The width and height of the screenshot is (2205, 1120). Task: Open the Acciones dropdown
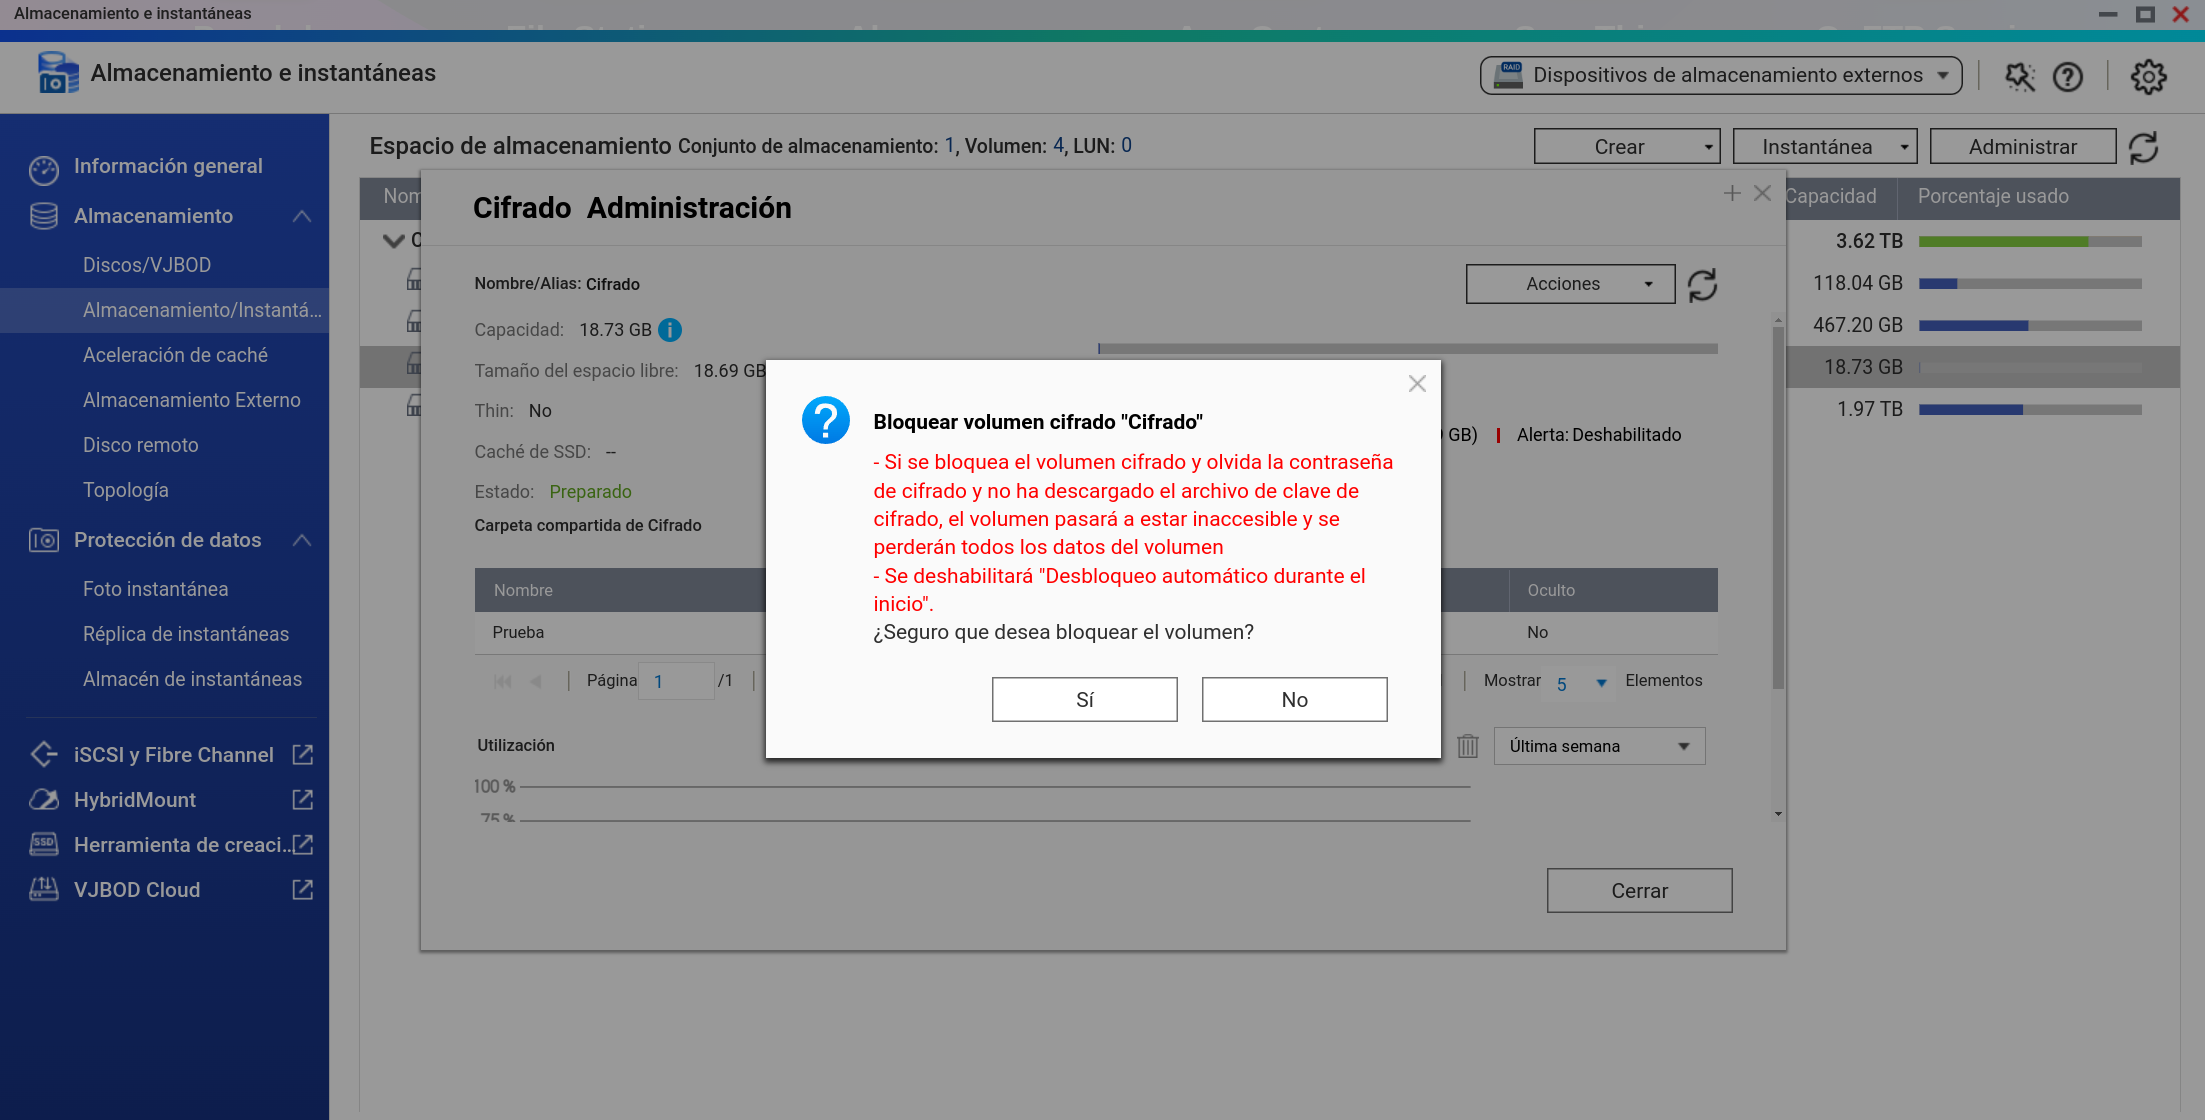pyautogui.click(x=1570, y=284)
